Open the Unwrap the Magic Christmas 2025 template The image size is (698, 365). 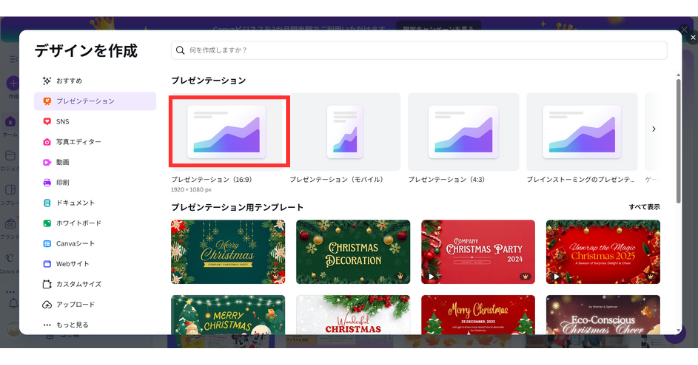pyautogui.click(x=603, y=252)
